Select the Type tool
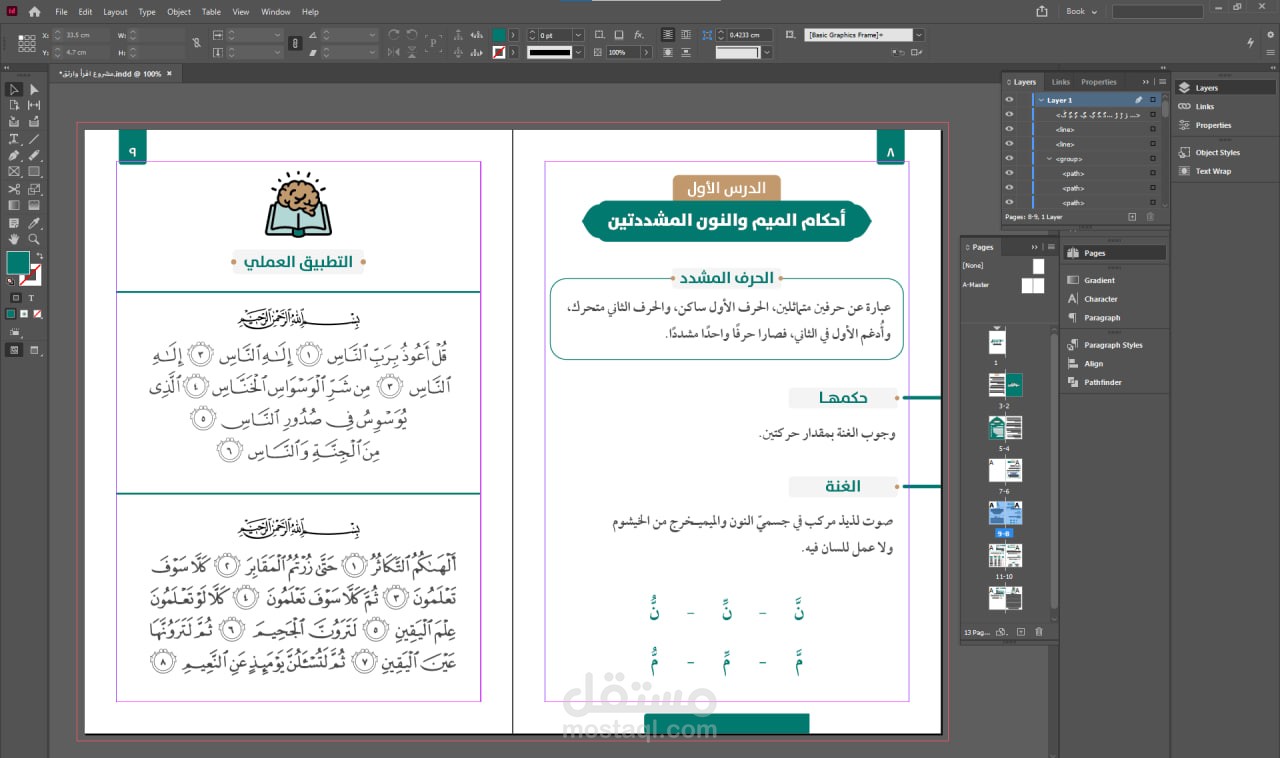 click(14, 139)
